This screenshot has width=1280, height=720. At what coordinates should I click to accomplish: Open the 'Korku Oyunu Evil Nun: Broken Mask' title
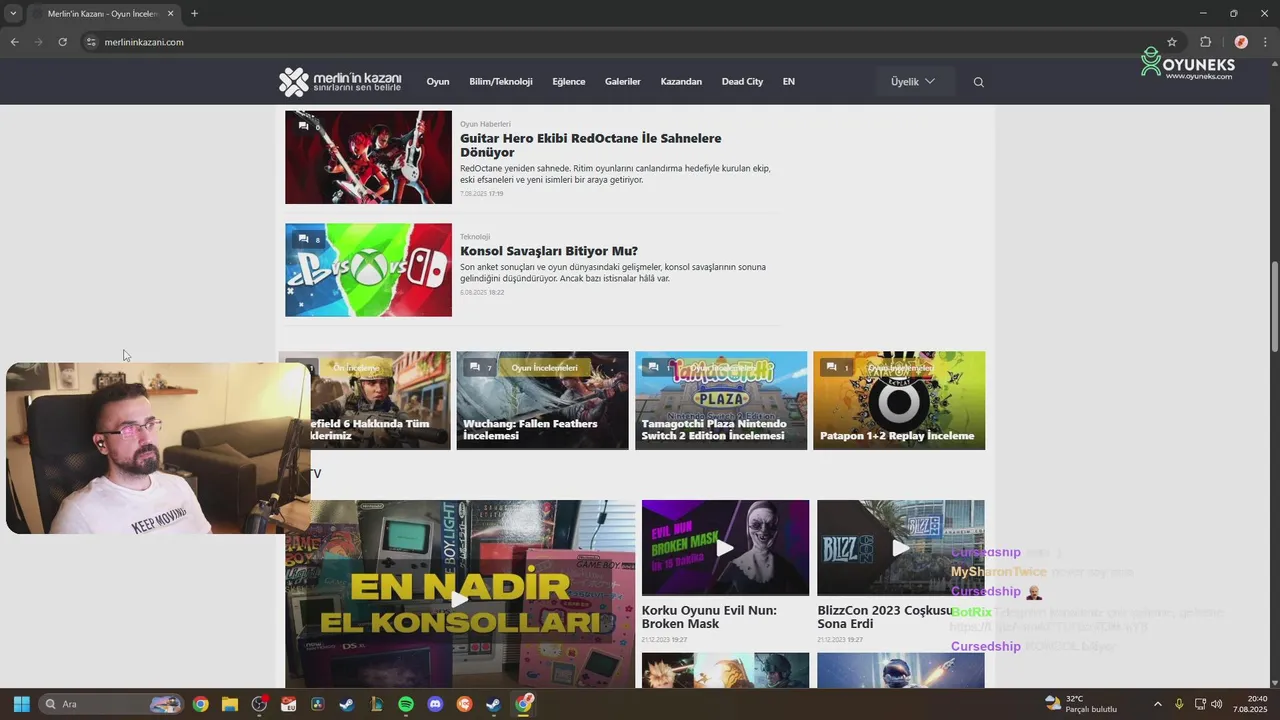(709, 617)
